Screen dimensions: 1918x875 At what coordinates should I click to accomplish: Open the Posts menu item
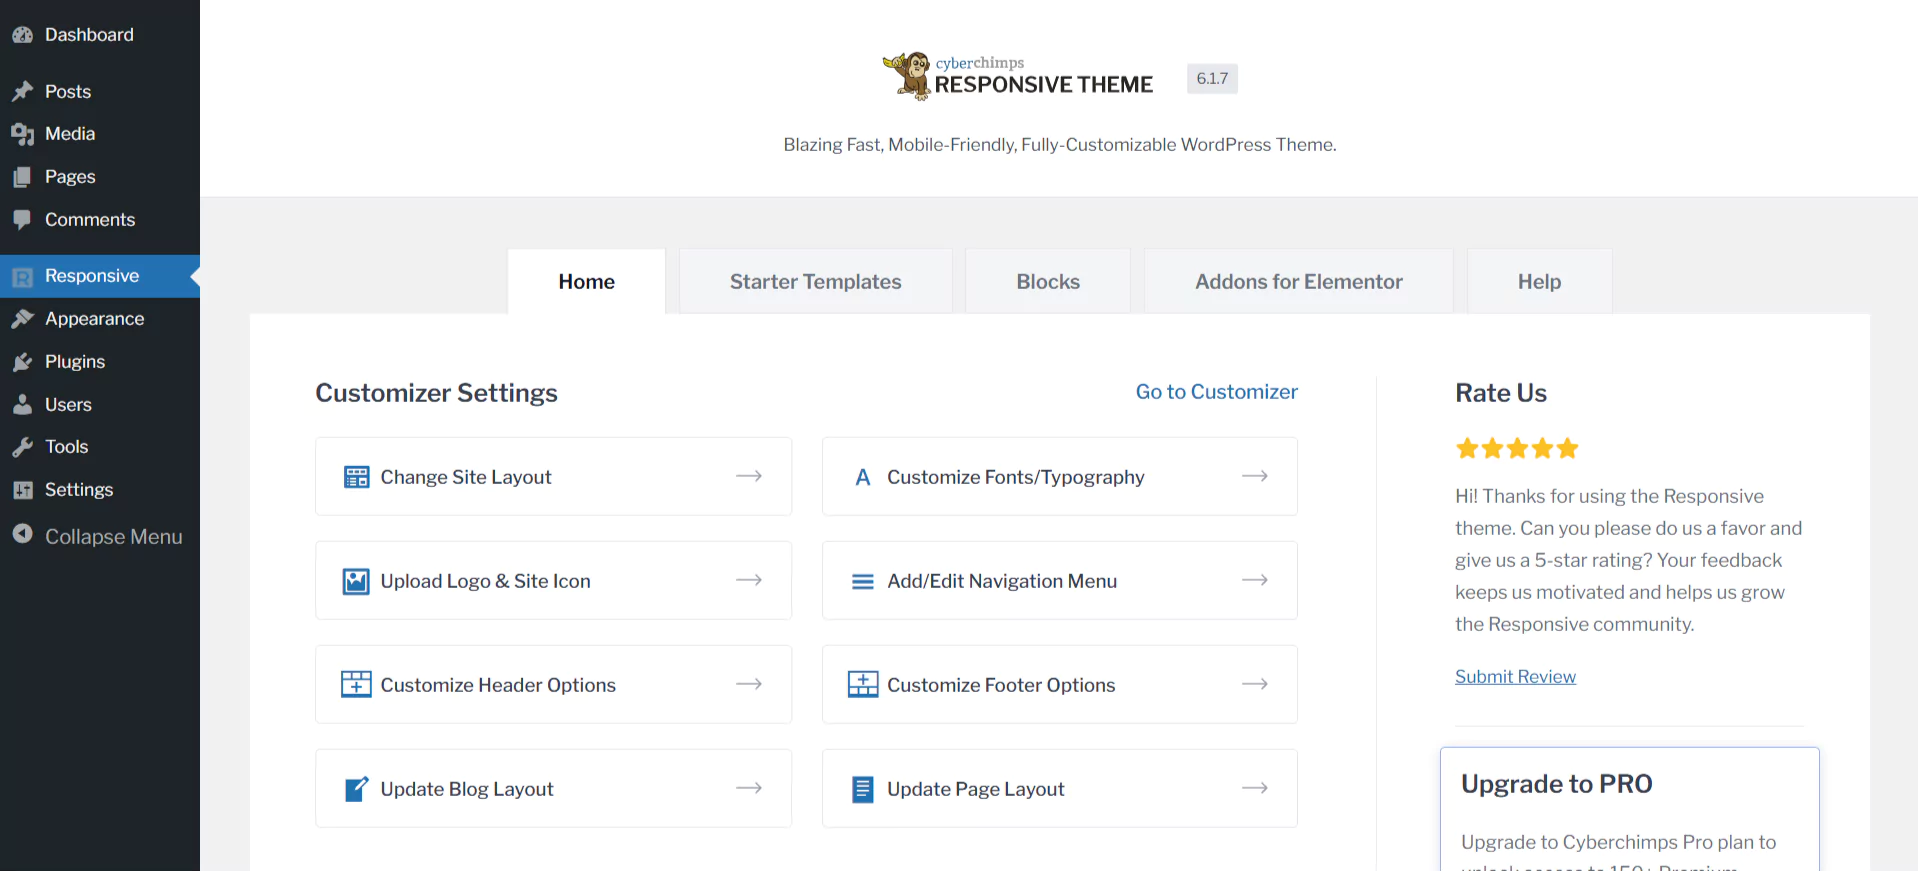click(x=100, y=92)
